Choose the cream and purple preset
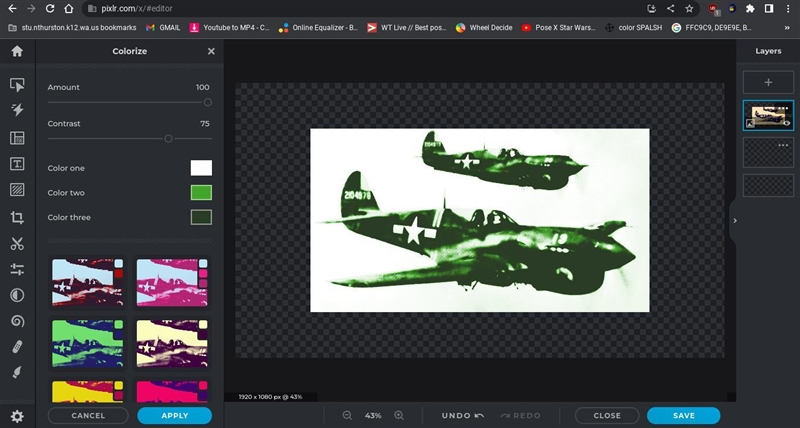 [172, 343]
